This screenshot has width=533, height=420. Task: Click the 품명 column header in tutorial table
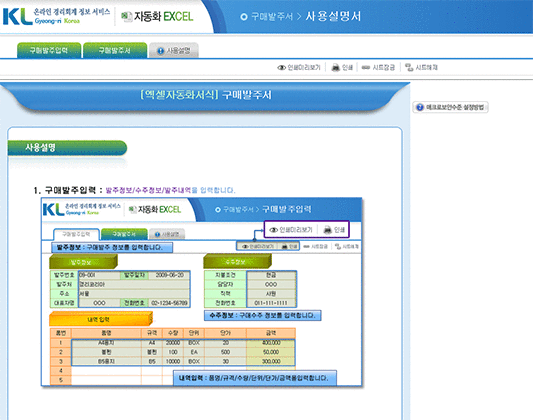[x=106, y=333]
